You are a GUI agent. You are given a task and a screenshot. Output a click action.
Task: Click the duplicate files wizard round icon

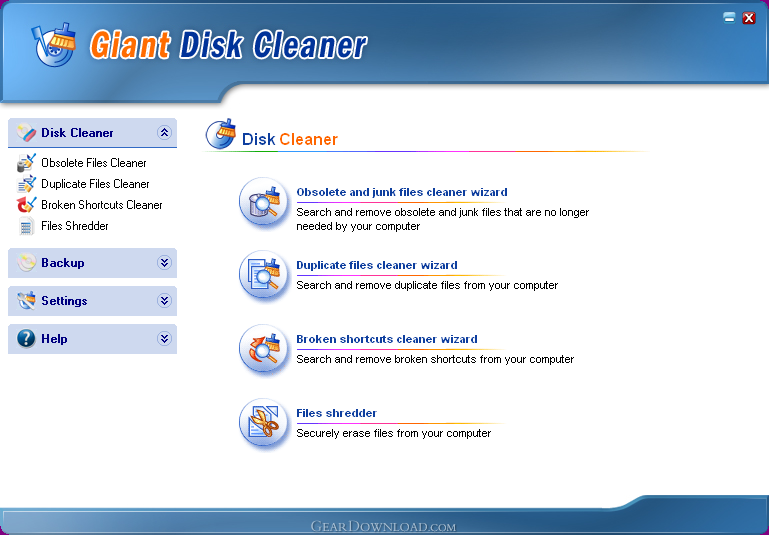tap(263, 276)
